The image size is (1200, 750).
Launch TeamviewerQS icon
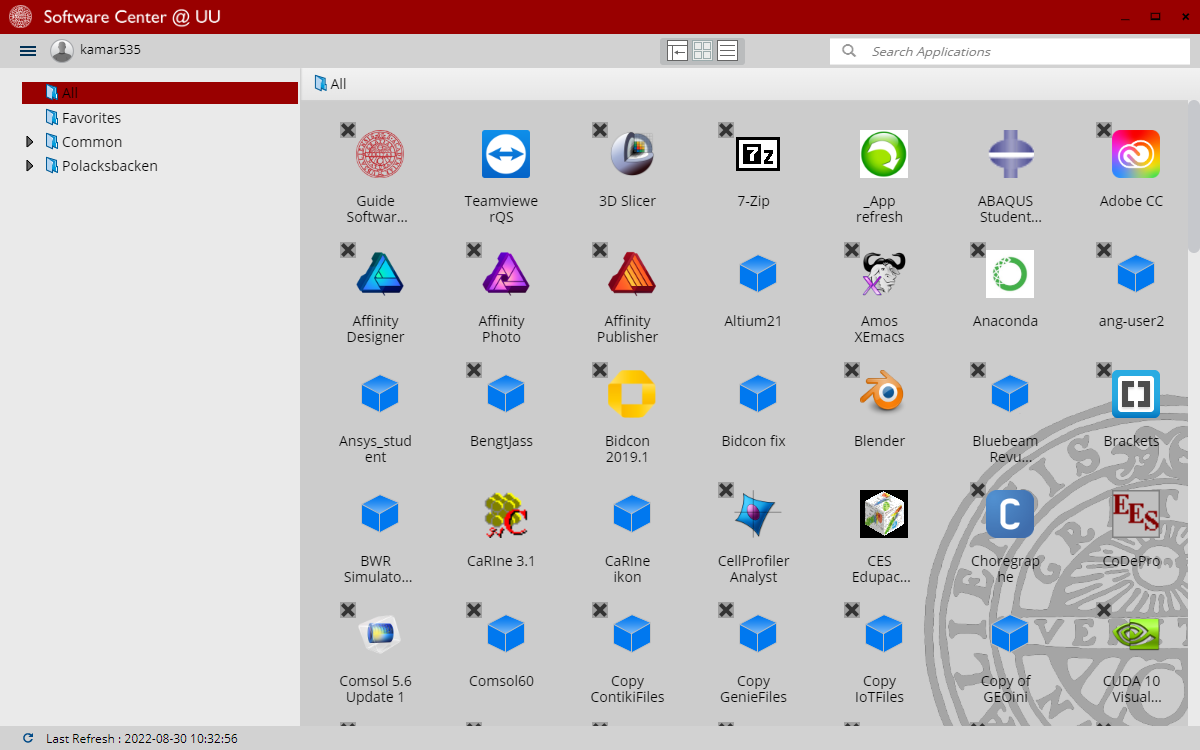pyautogui.click(x=506, y=154)
